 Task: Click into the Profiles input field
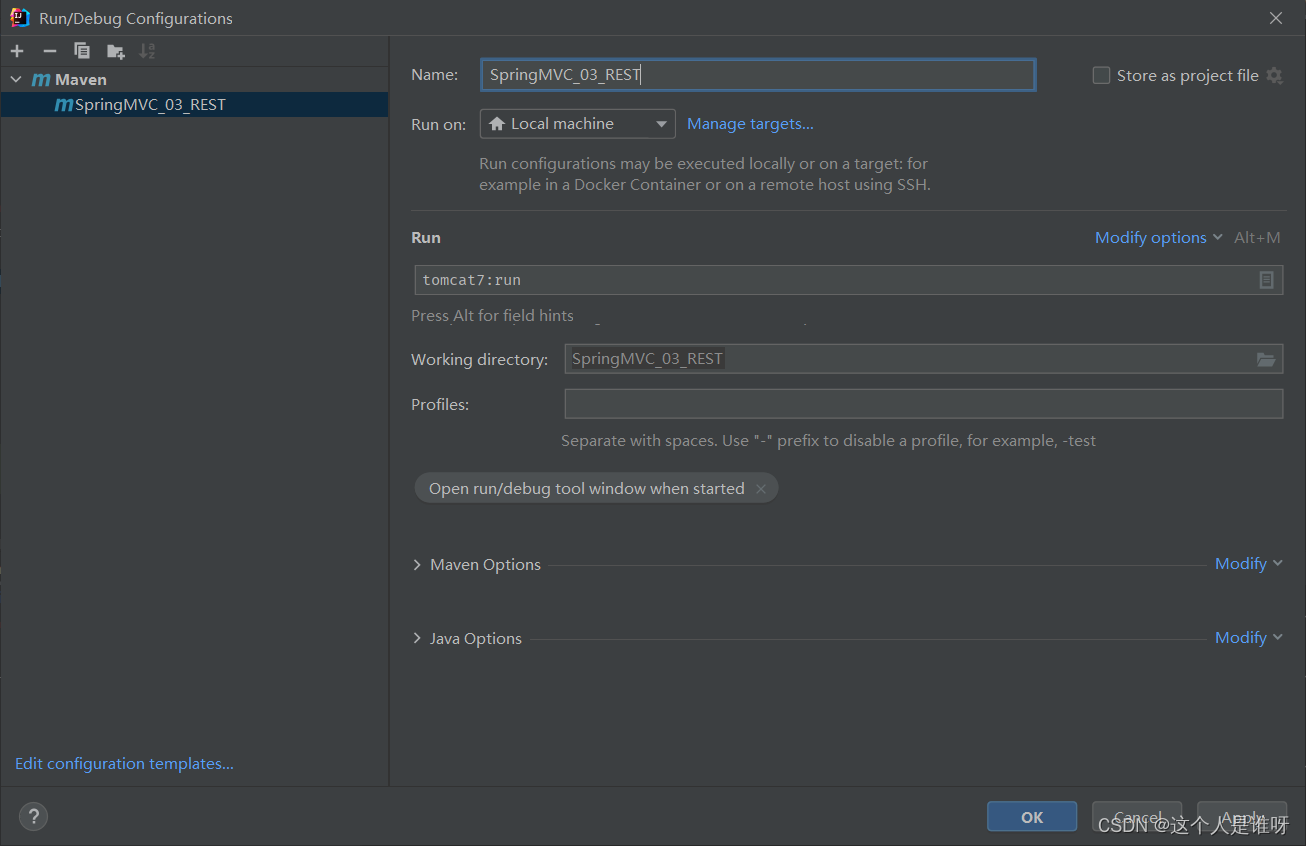[x=923, y=404]
